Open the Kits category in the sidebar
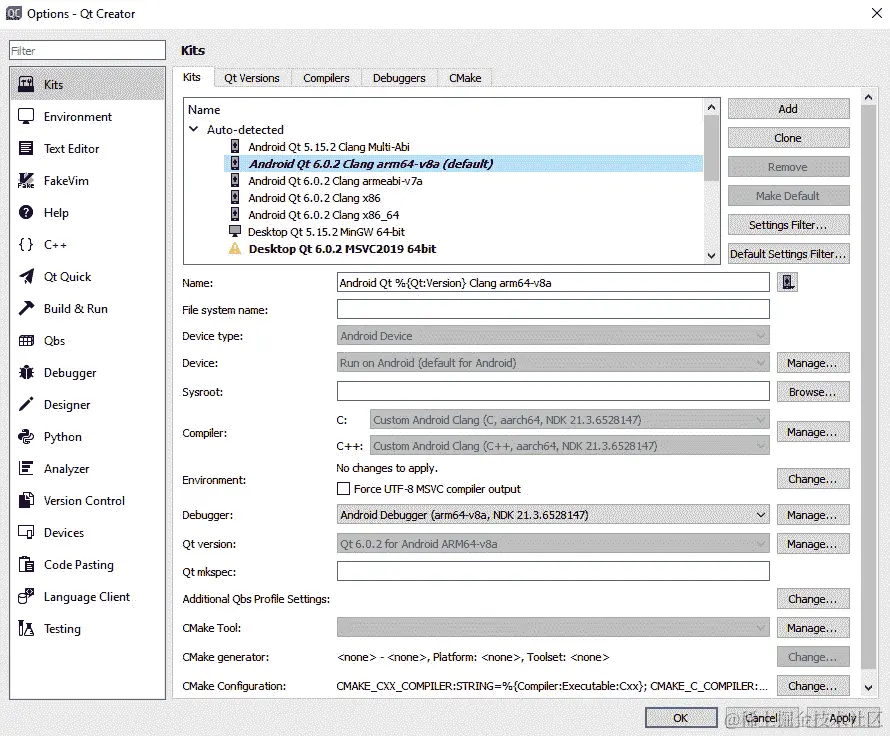Image resolution: width=890 pixels, height=736 pixels. (87, 85)
